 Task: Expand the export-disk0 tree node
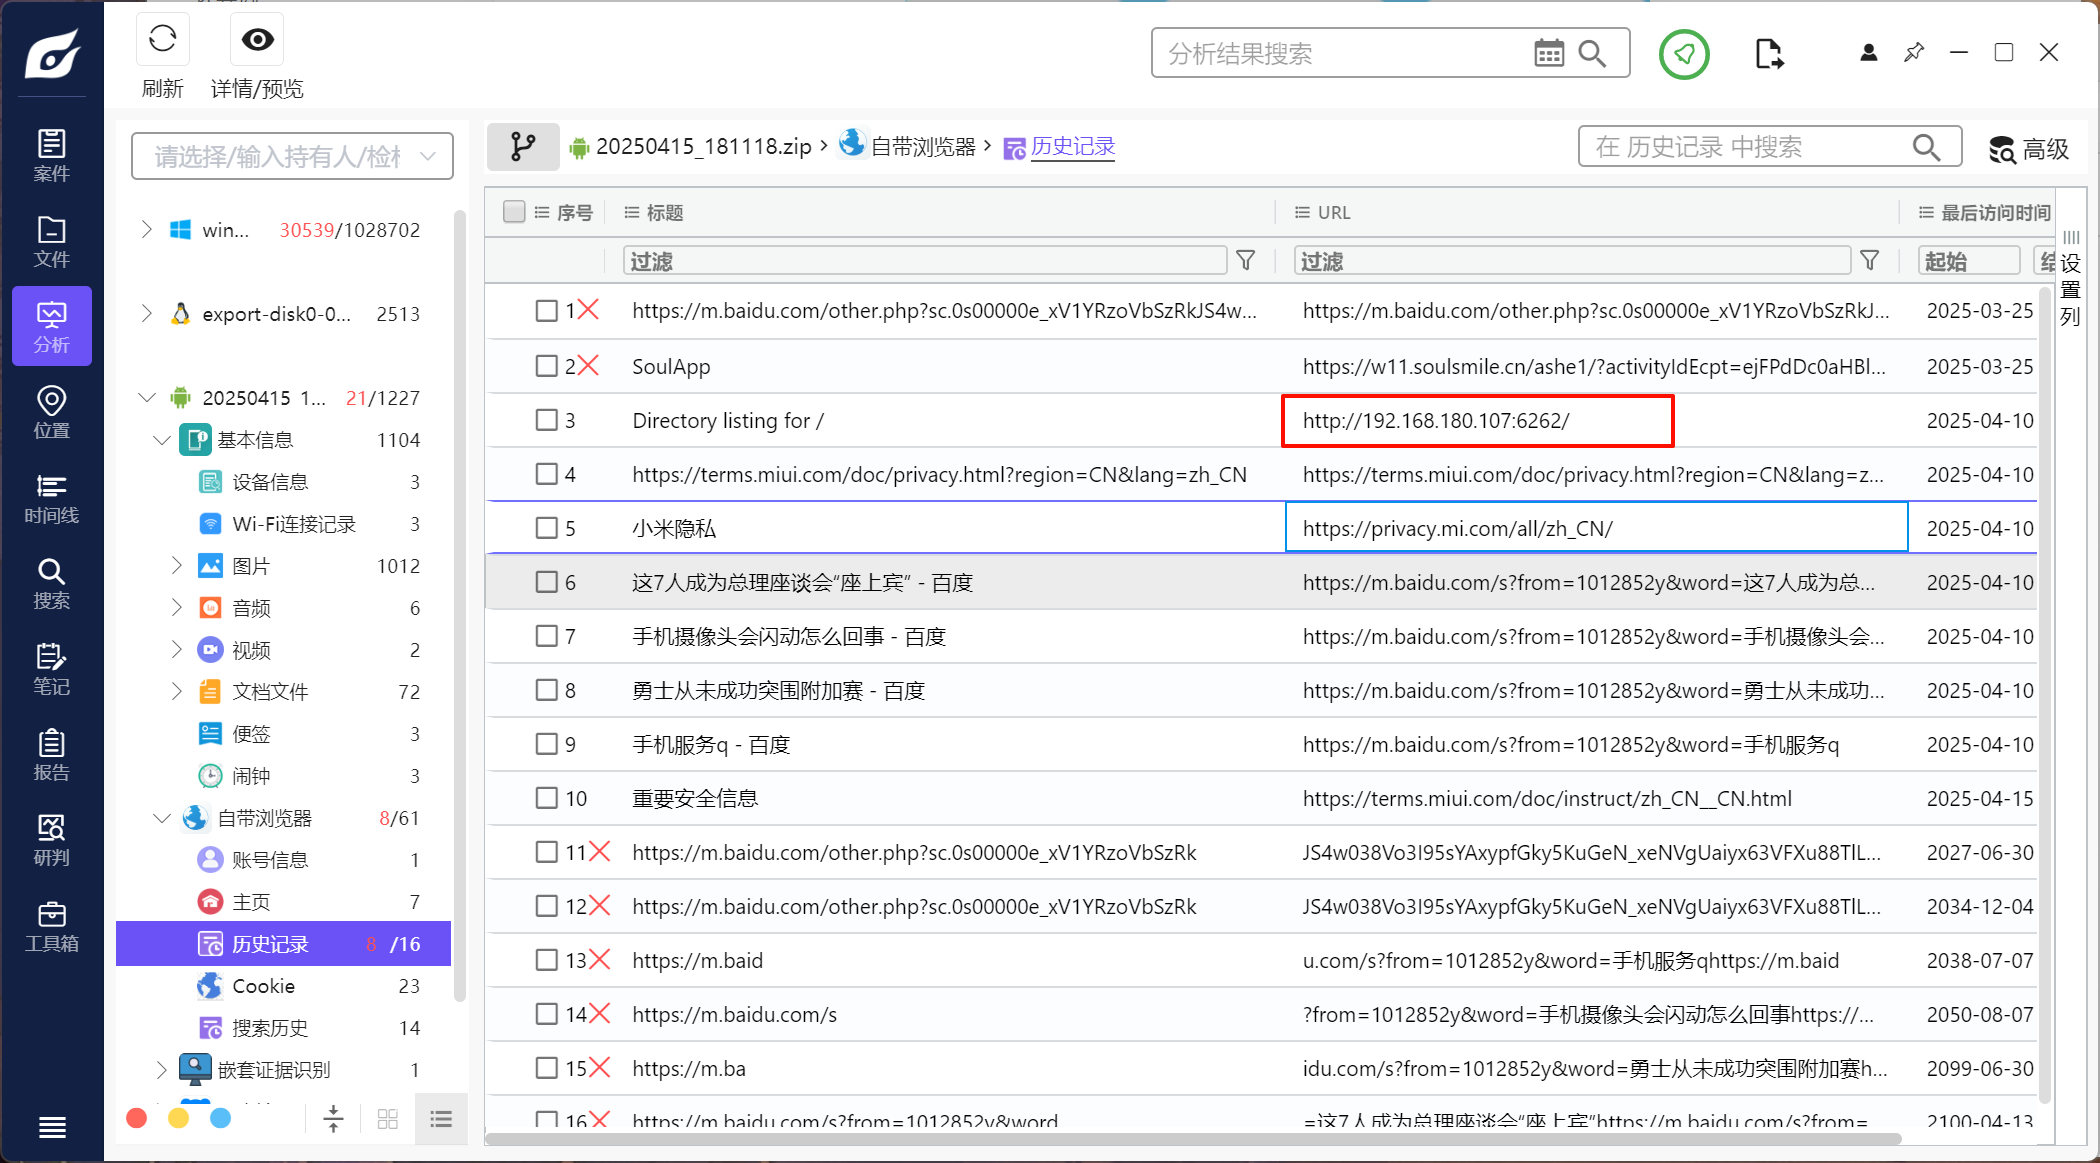click(147, 314)
